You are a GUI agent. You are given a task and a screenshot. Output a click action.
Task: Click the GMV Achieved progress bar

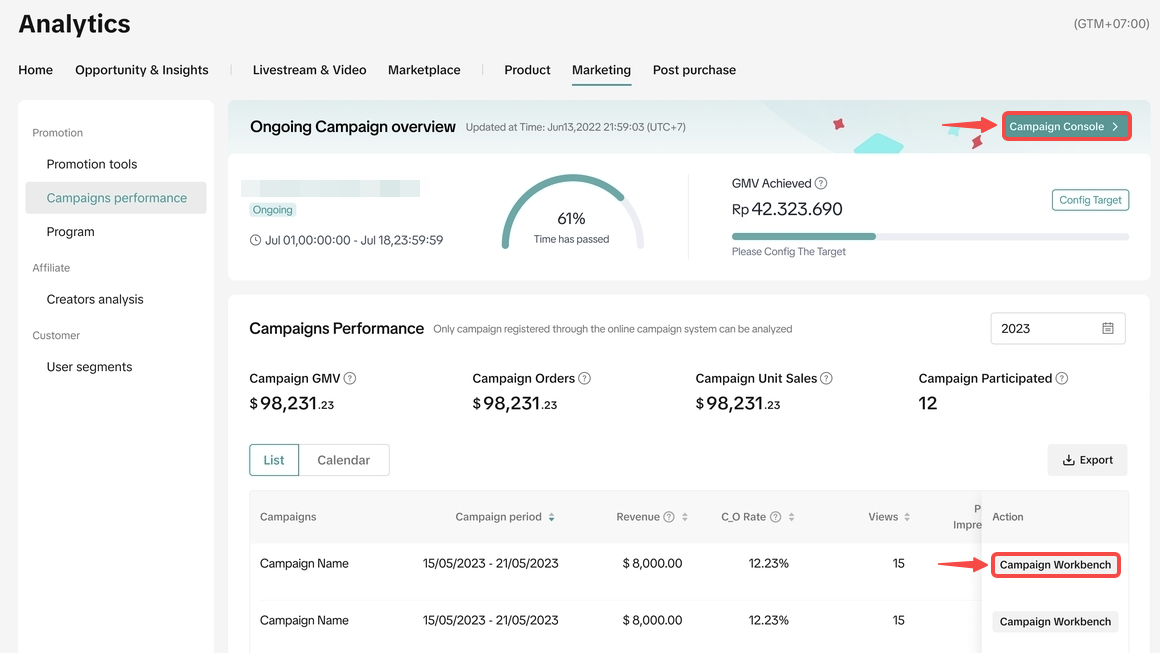coord(930,237)
